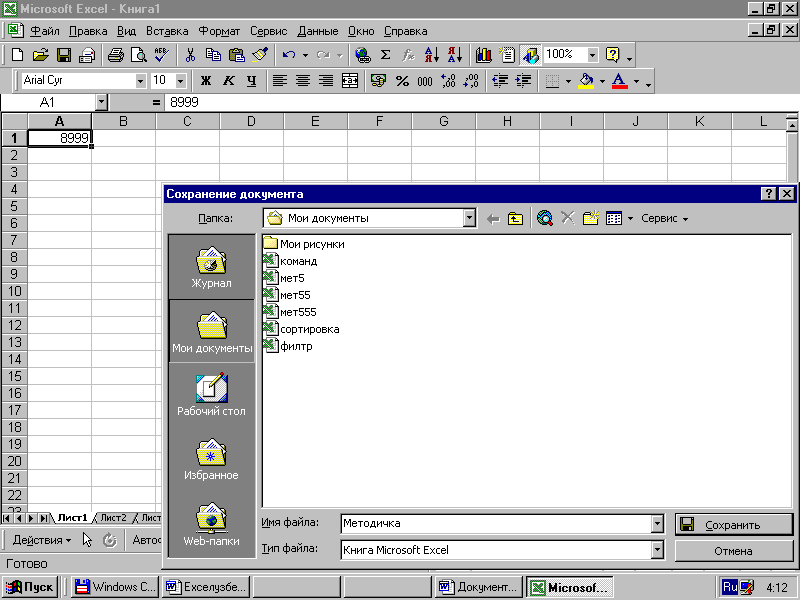Screen dimensions: 800x600
Task: Search the Web icon in save dialog
Action: pyautogui.click(x=545, y=218)
